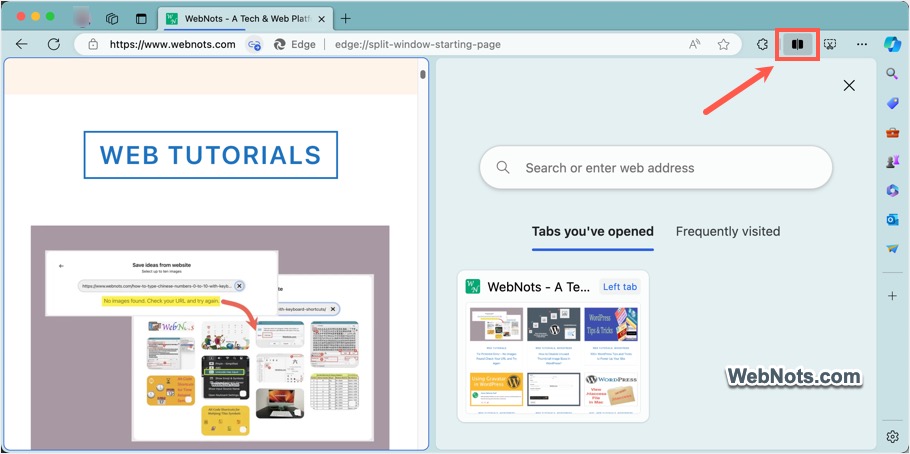Open the Extensions puzzle icon
This screenshot has height=454, width=910.
763,44
